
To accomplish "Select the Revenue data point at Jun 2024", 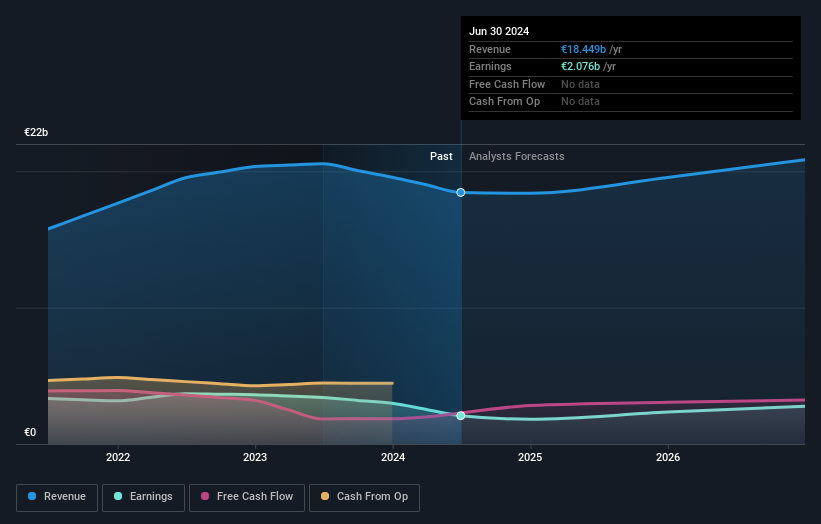I will [461, 193].
